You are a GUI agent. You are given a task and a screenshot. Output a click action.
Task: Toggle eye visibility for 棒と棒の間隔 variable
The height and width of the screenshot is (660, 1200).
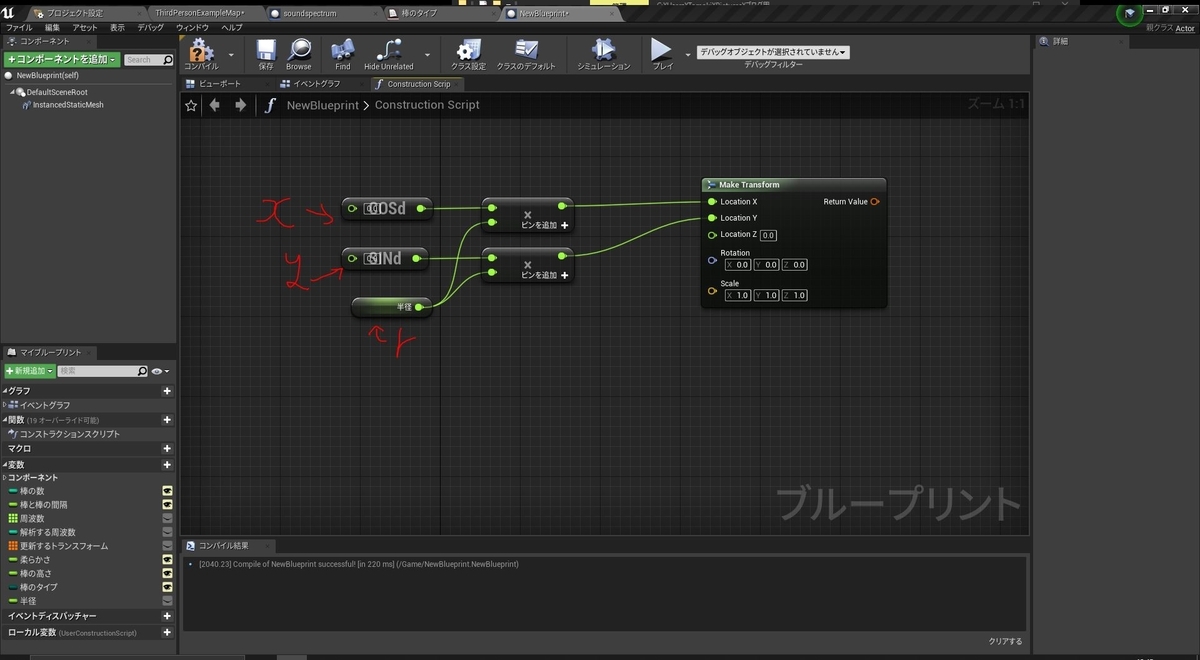coord(167,505)
